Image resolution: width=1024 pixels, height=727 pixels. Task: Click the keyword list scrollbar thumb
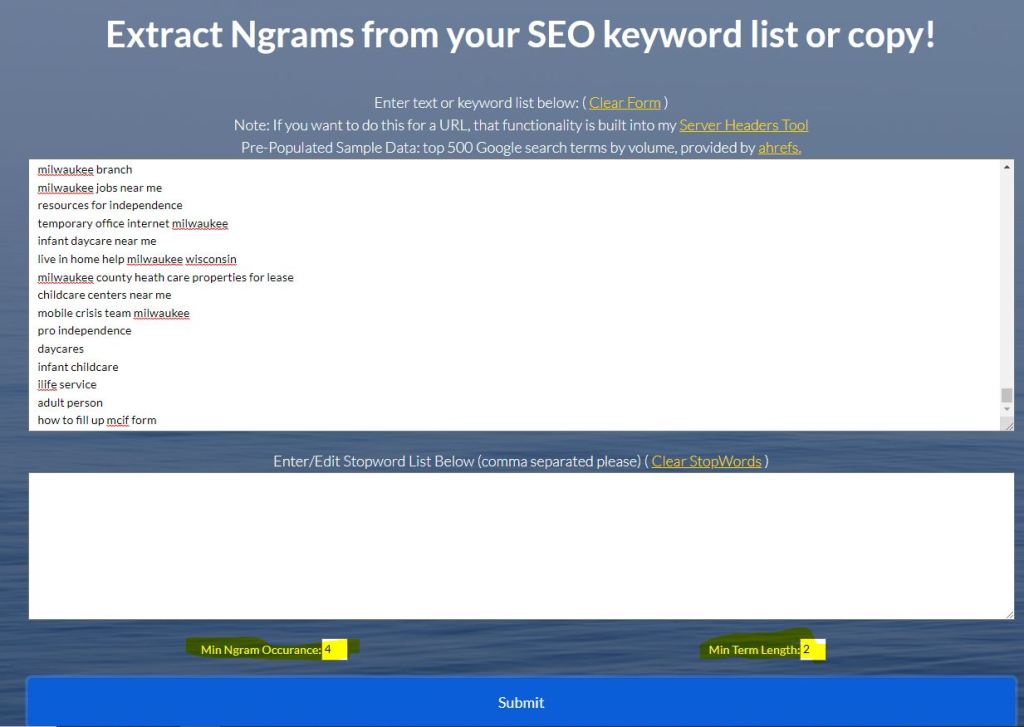click(1006, 395)
